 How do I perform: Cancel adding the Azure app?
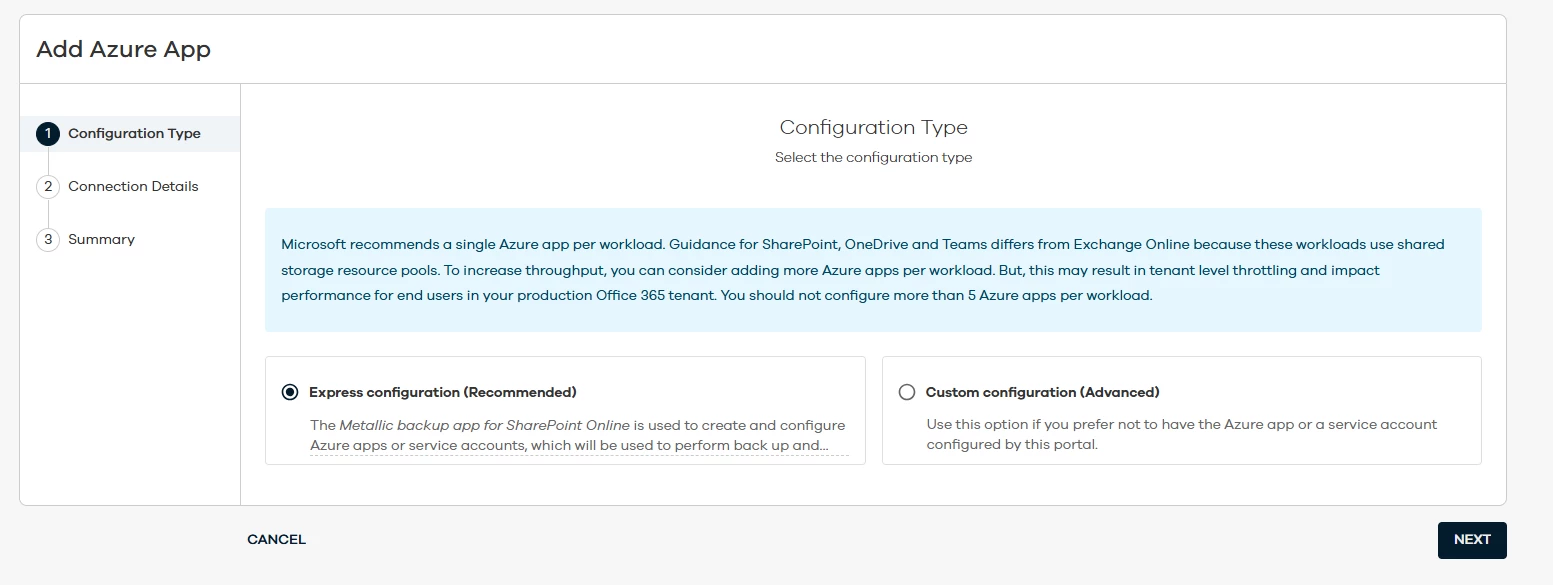(x=276, y=540)
